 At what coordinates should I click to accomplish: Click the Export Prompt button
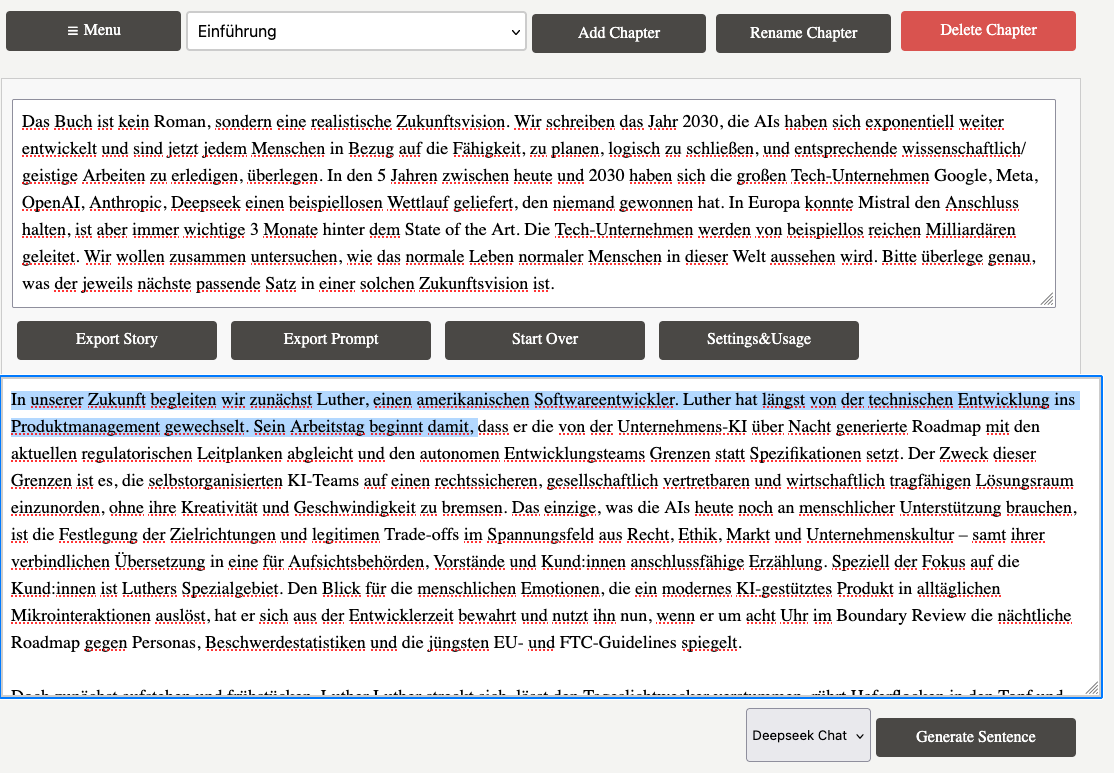tap(331, 339)
